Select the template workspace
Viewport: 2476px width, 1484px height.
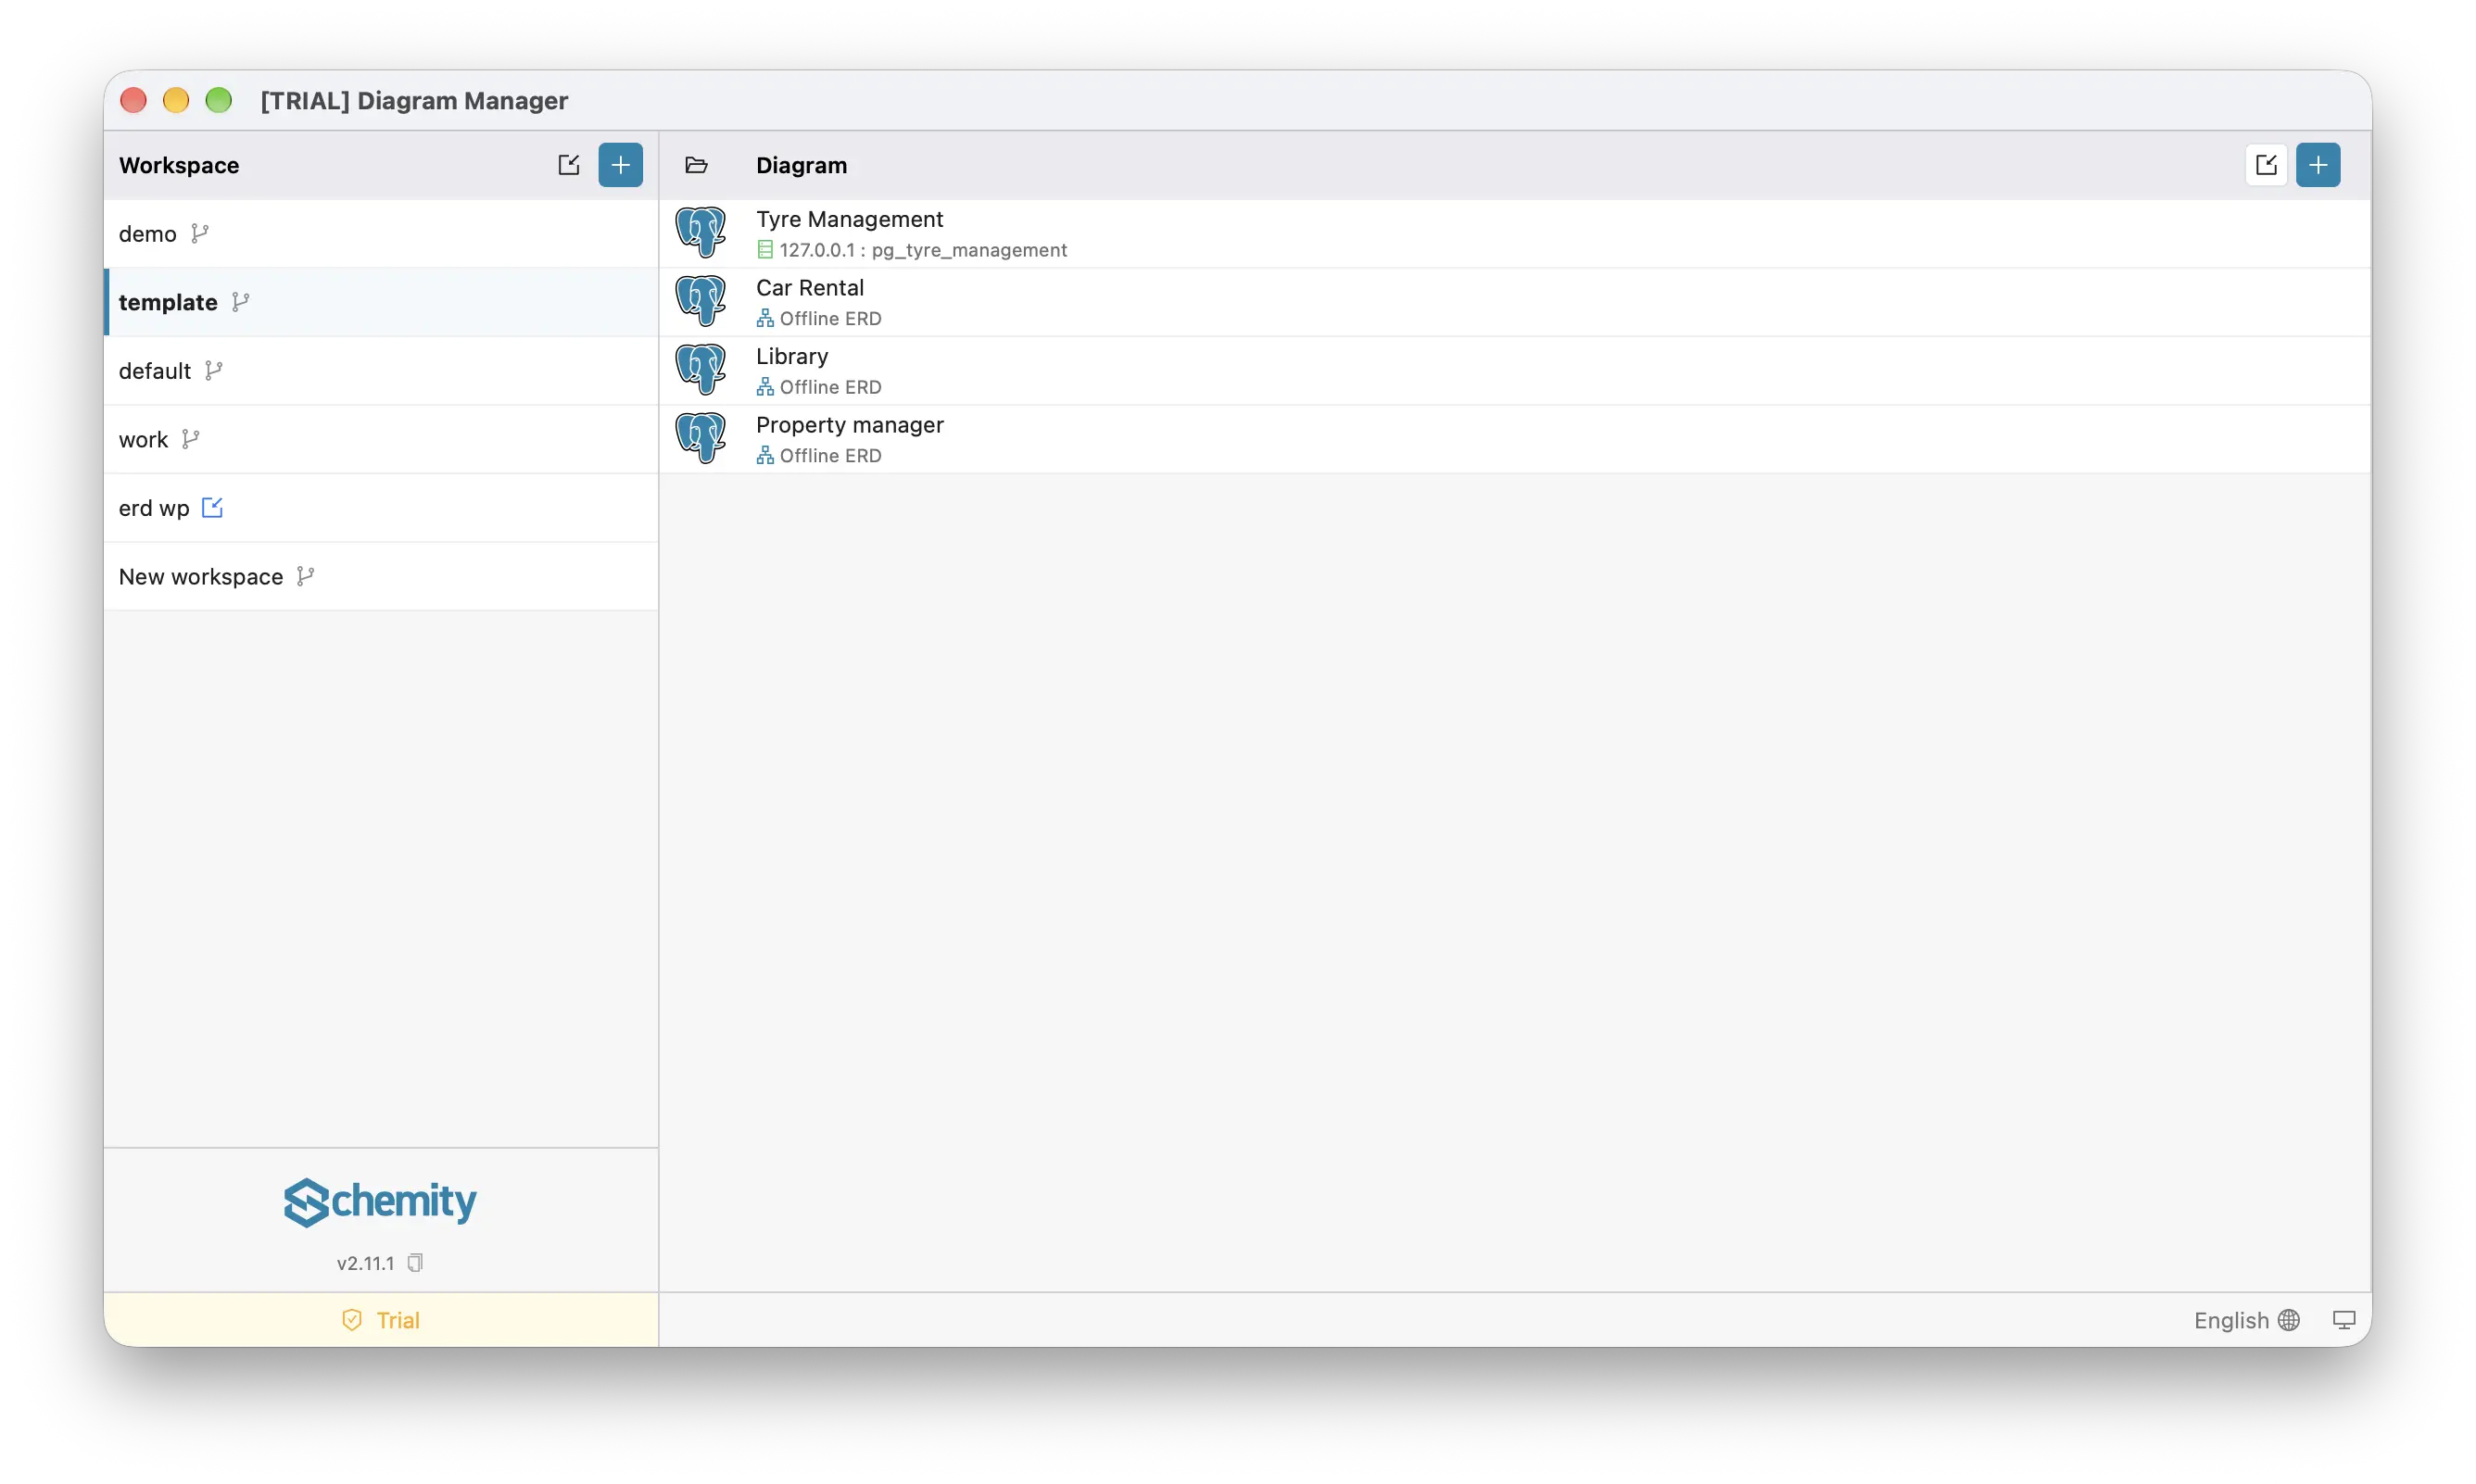tap(381, 302)
